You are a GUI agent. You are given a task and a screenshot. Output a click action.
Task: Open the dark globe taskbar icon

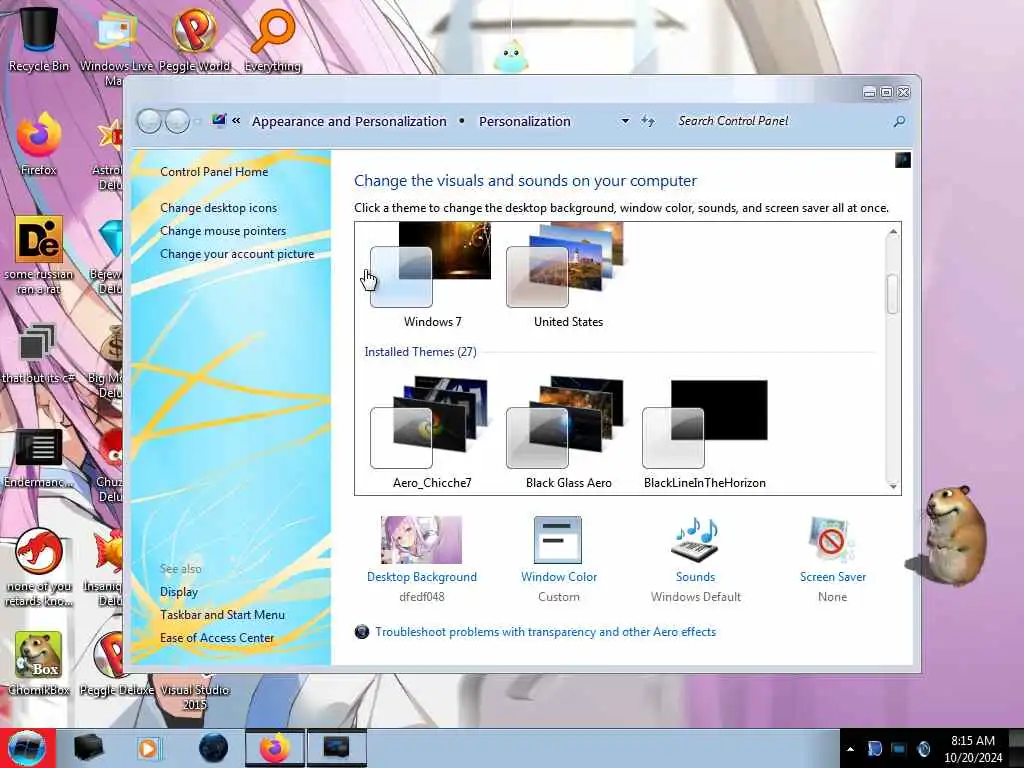tap(214, 748)
